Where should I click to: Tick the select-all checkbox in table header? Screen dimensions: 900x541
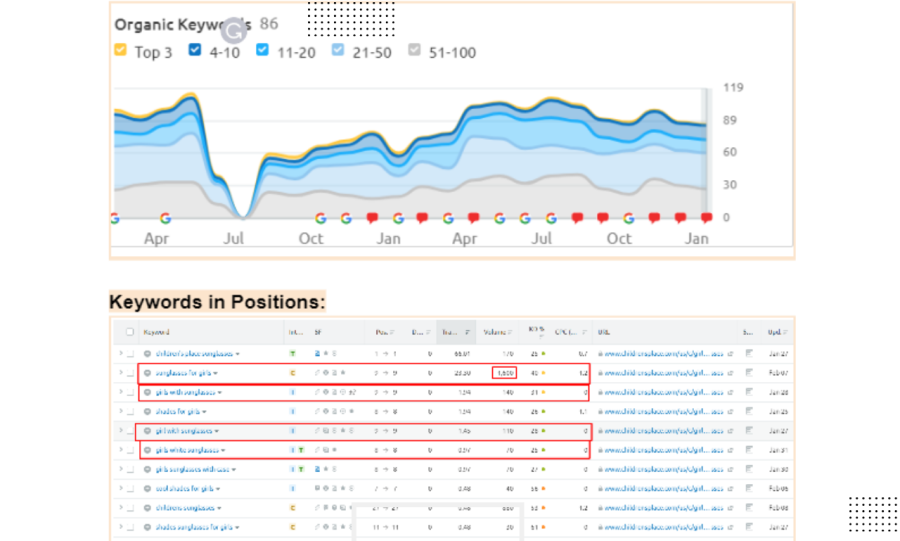pos(130,332)
